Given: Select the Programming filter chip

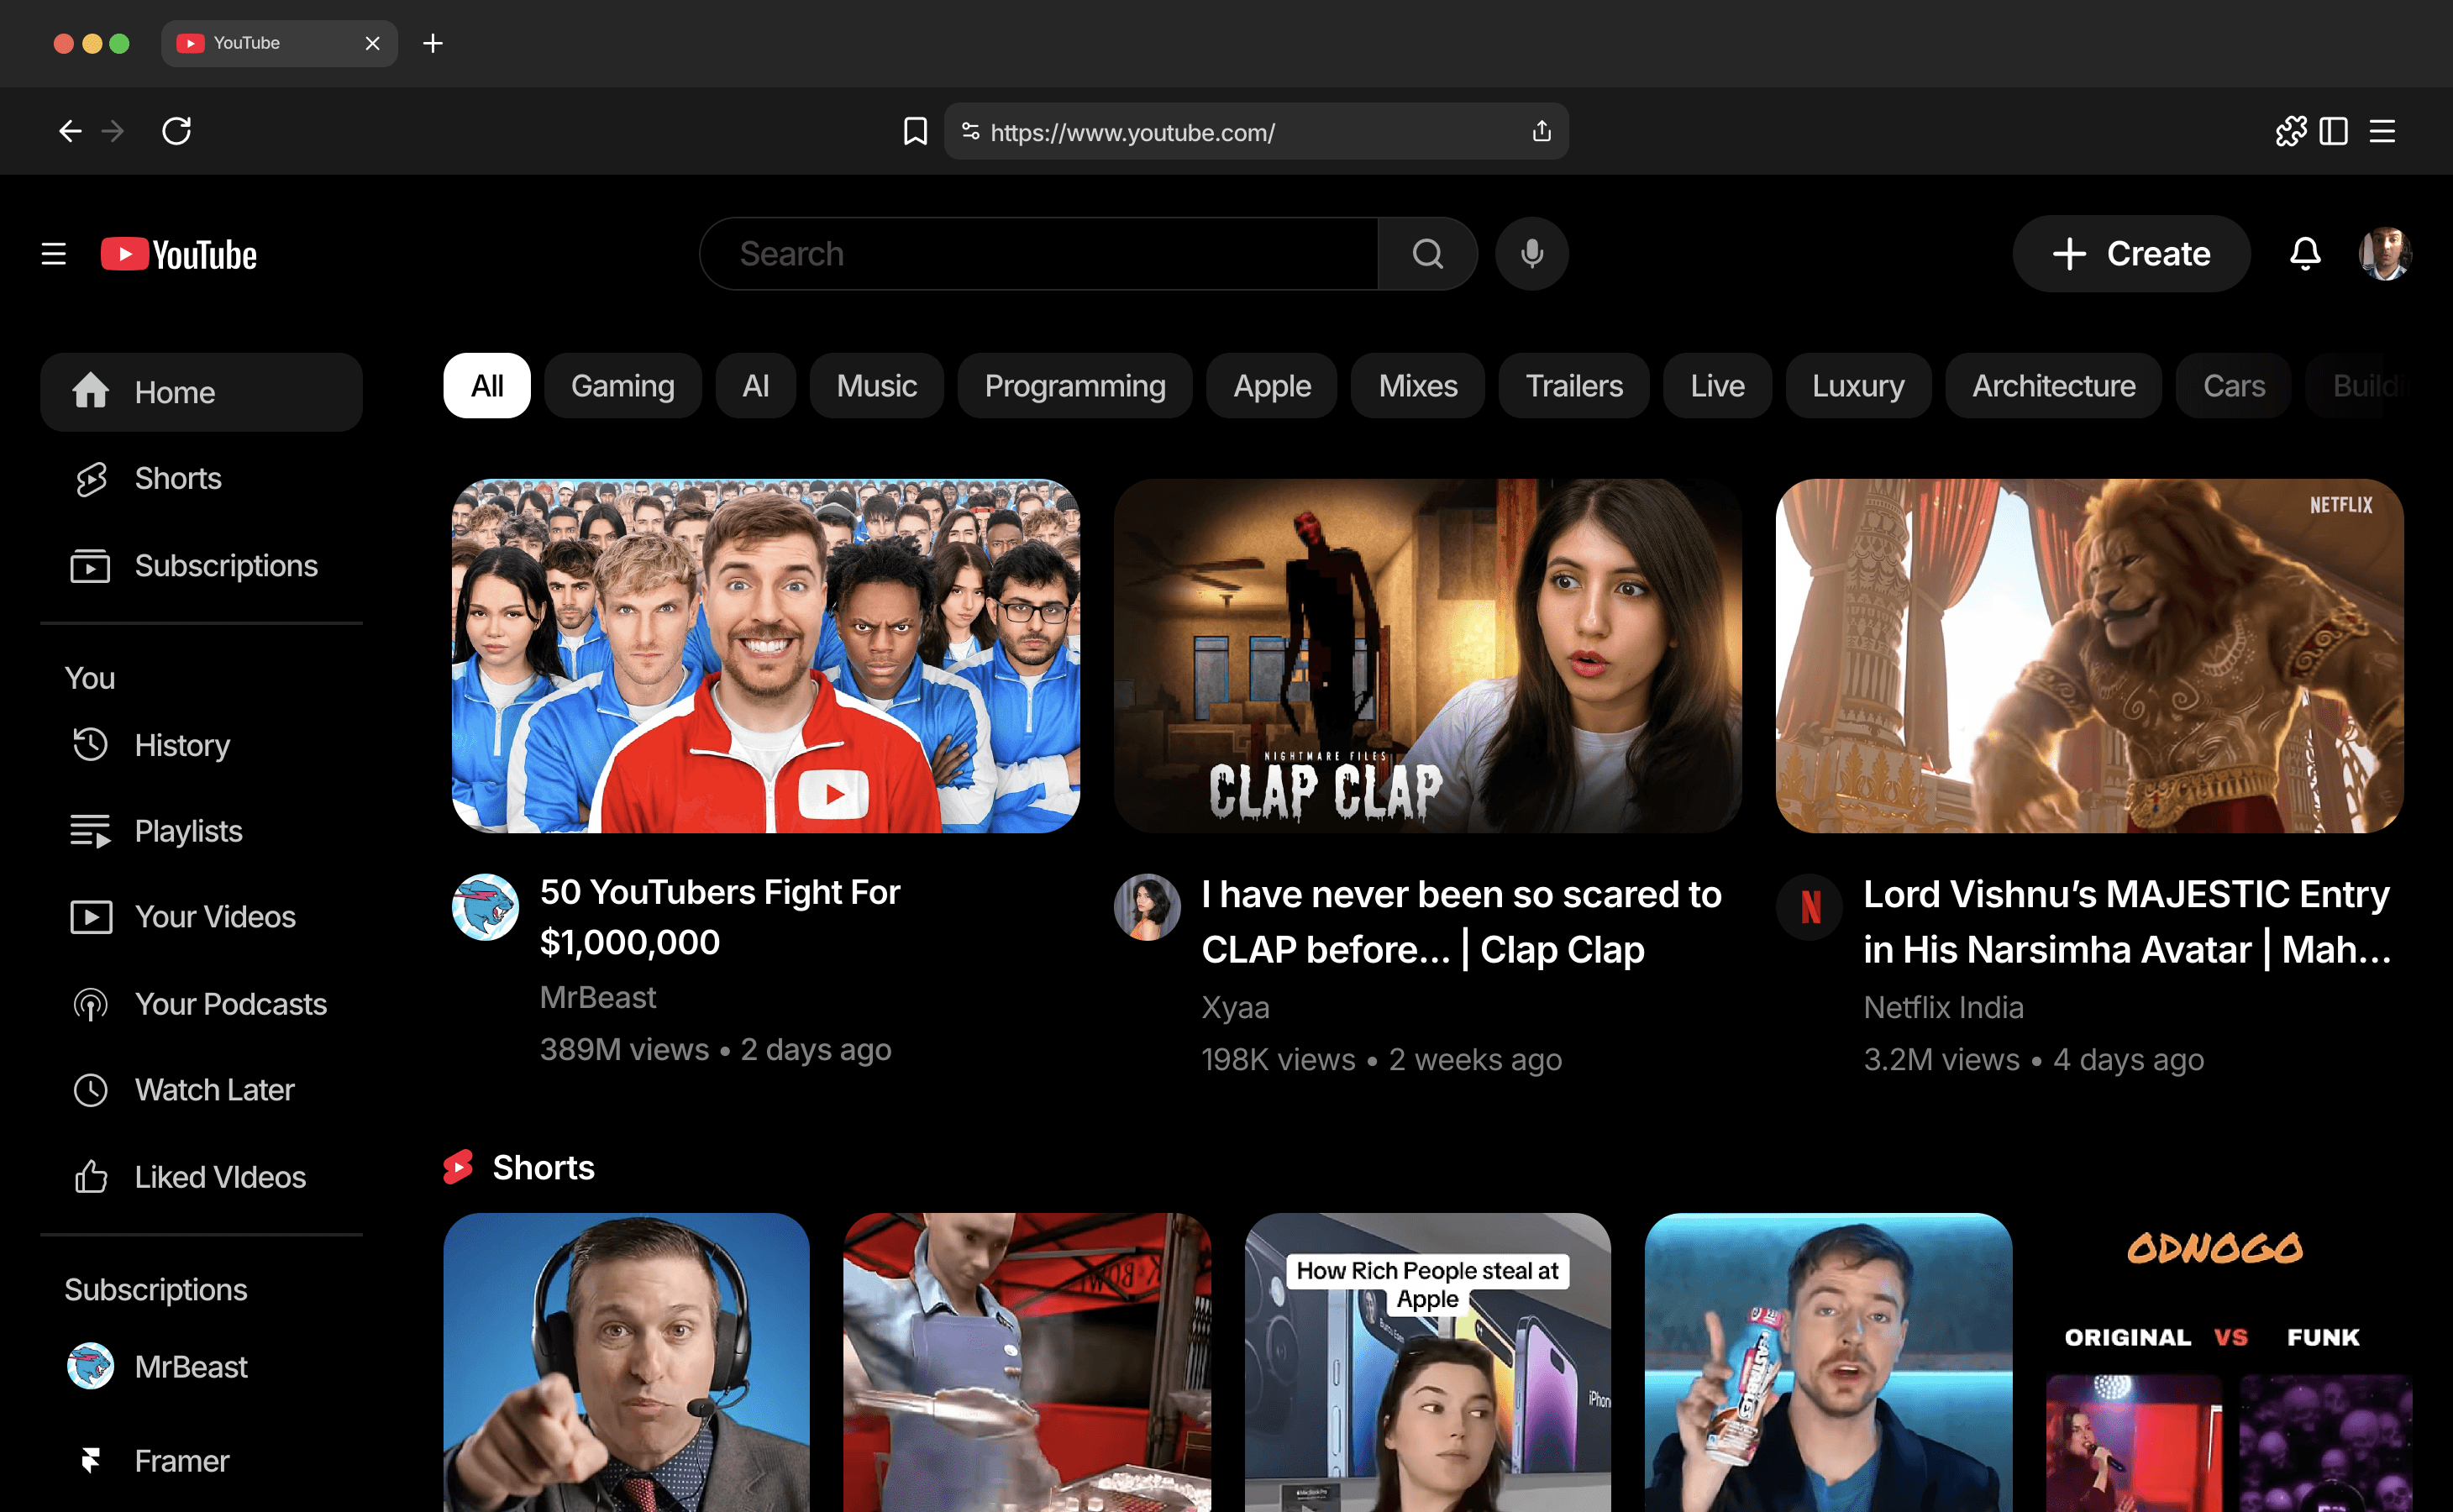Looking at the screenshot, I should (x=1075, y=386).
